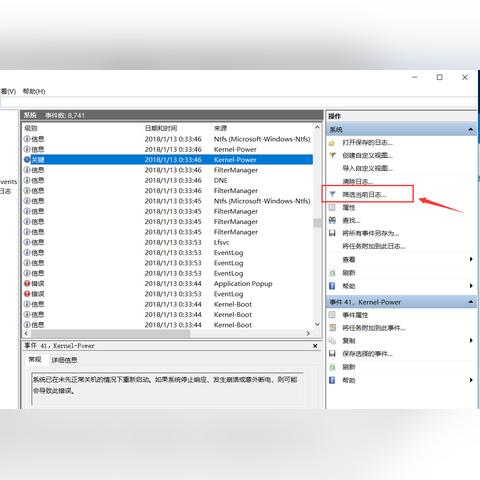Select the 常规 tab

pos(35,359)
